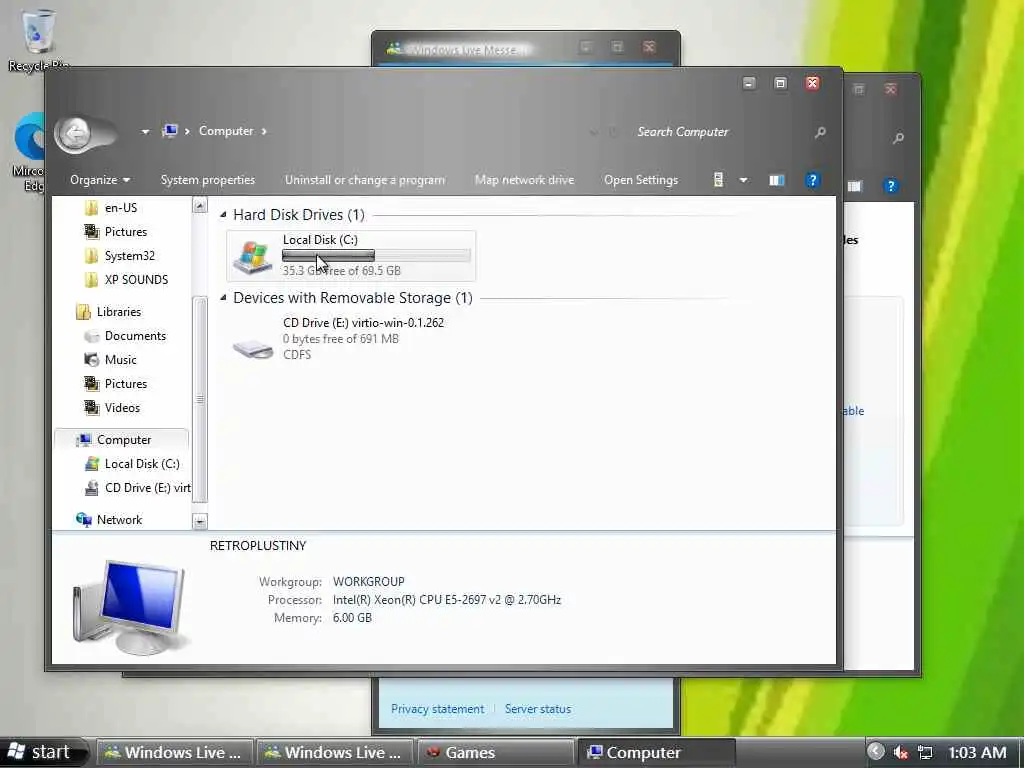
Task: Click the start button
Action: coord(43,752)
